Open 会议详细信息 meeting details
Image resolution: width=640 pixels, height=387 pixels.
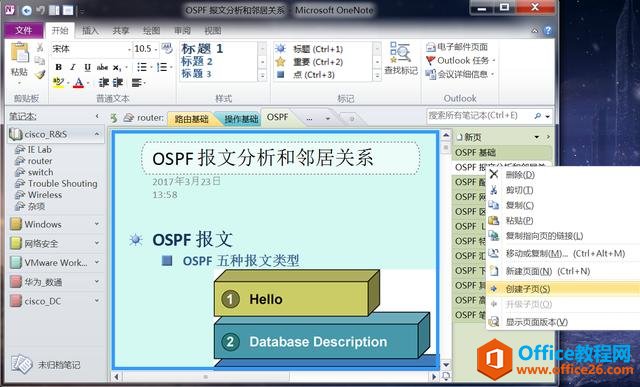click(x=460, y=74)
